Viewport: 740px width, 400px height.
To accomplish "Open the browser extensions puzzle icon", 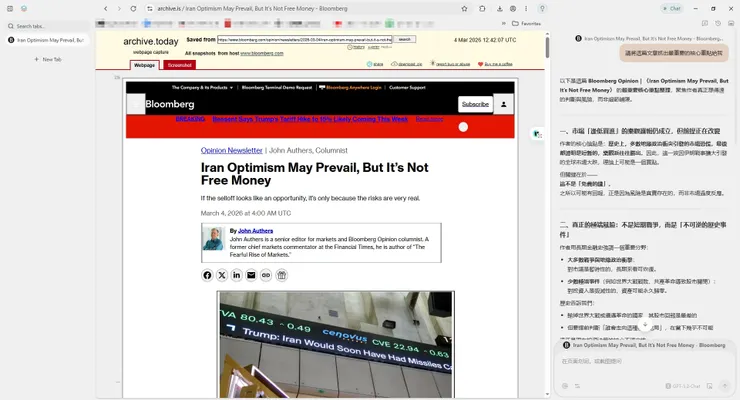I will coord(482,8).
